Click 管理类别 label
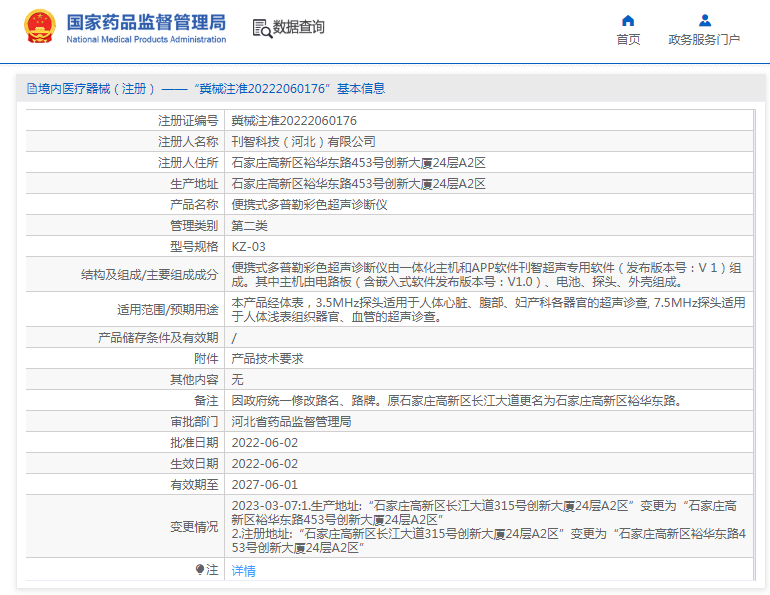This screenshot has width=770, height=595. [x=194, y=226]
